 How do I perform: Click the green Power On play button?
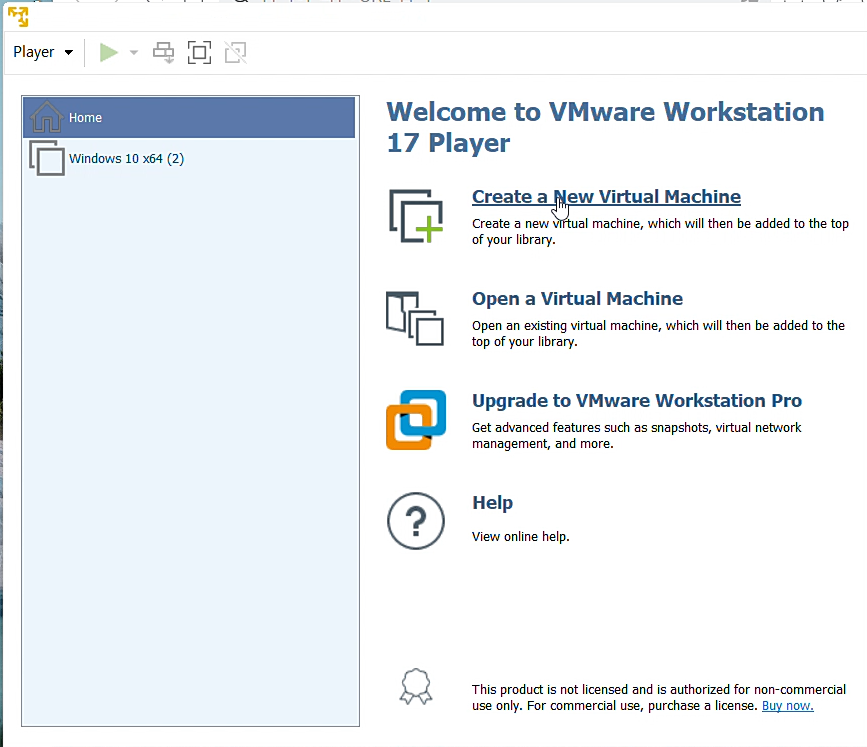click(x=108, y=53)
